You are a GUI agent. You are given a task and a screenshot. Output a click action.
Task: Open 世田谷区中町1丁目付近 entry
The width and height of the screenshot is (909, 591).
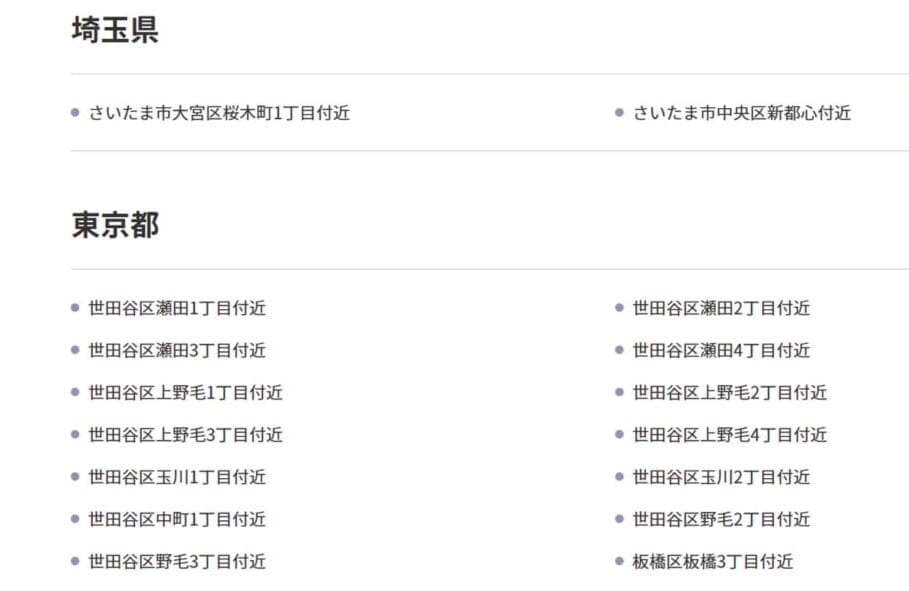click(177, 520)
